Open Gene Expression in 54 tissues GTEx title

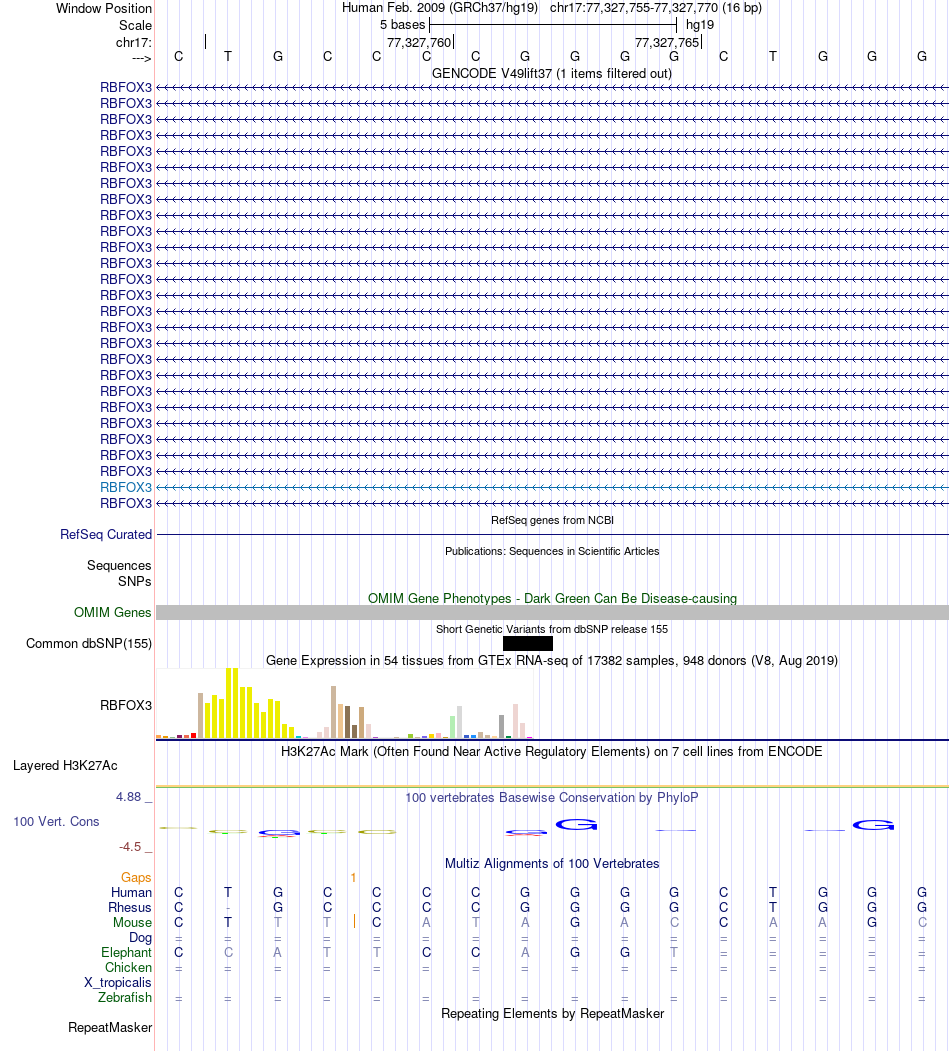click(552, 660)
